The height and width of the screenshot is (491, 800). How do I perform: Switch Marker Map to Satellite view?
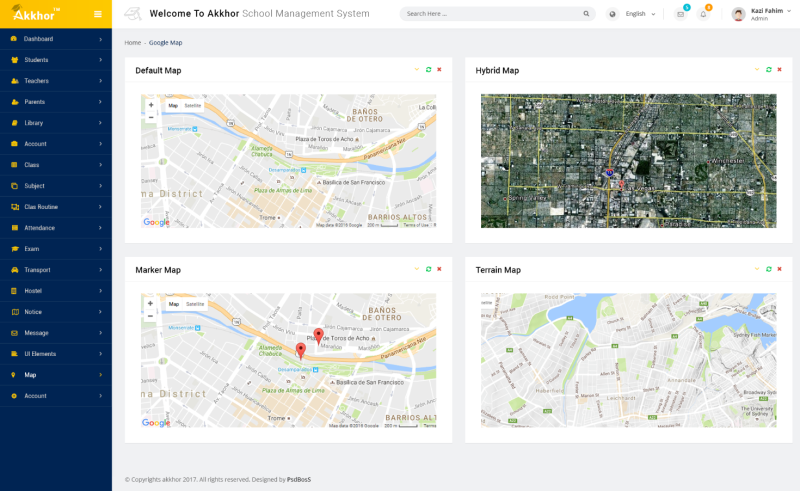click(194, 304)
